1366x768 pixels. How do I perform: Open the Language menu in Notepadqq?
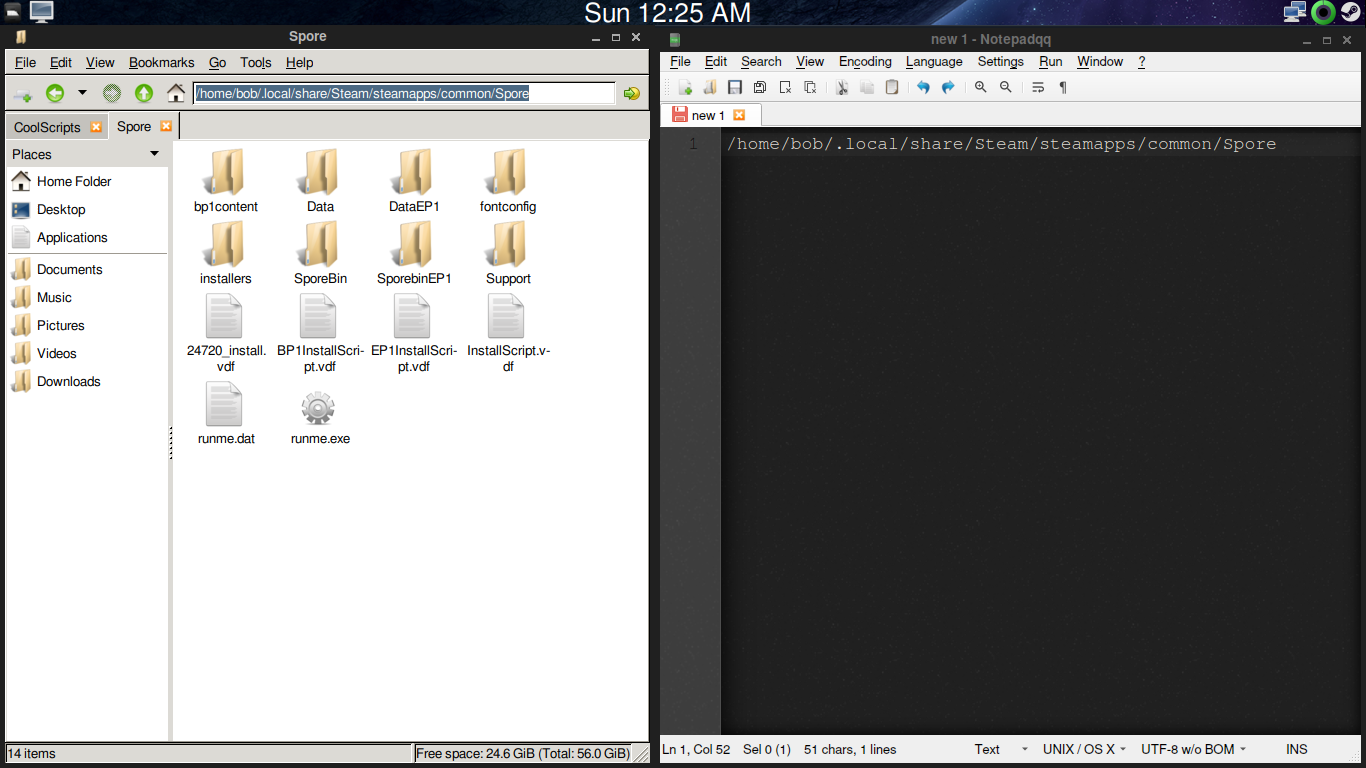[934, 61]
